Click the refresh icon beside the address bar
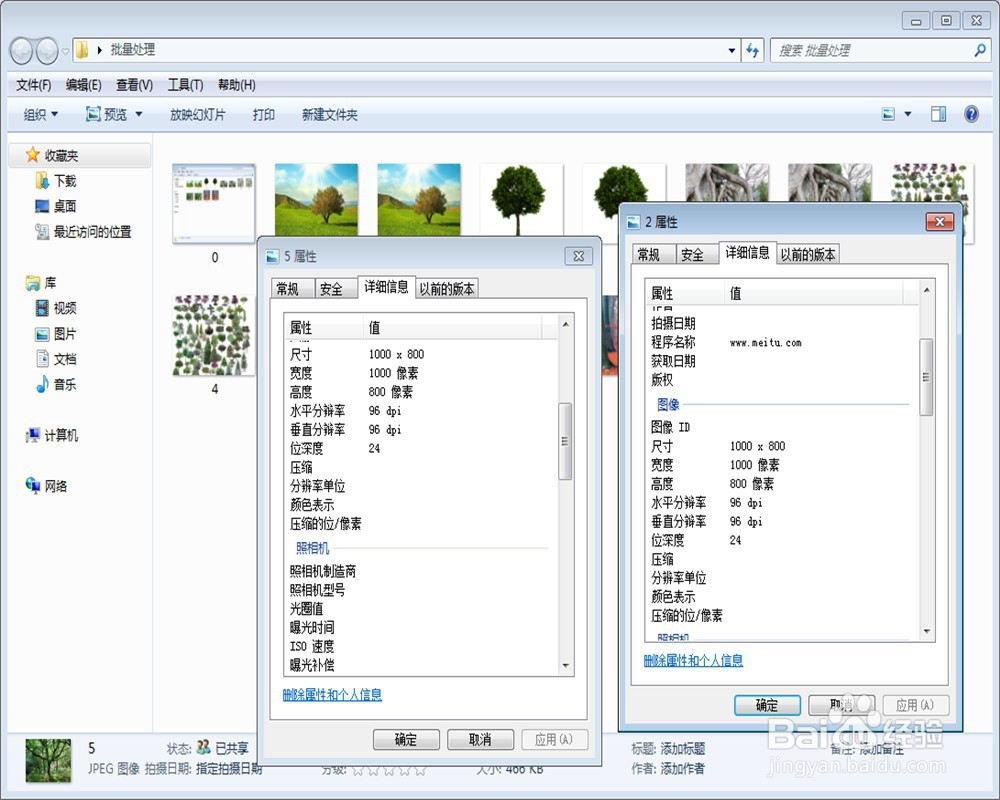The width and height of the screenshot is (1000, 800). (x=751, y=47)
